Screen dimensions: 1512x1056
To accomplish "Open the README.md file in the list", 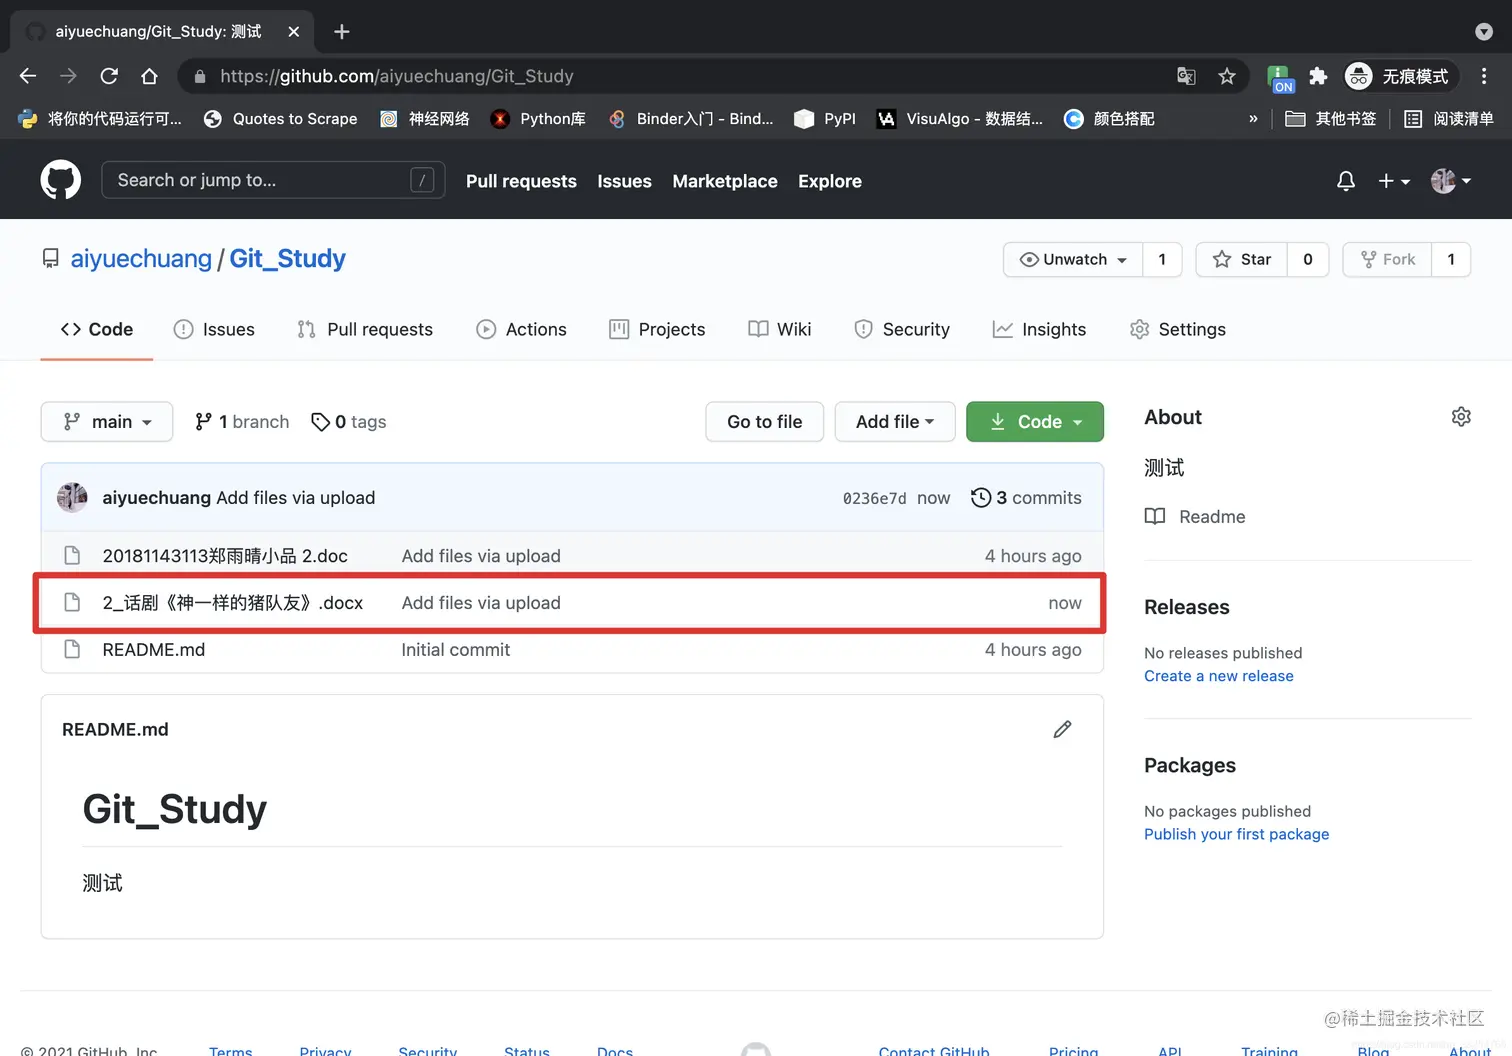I will pos(154,650).
